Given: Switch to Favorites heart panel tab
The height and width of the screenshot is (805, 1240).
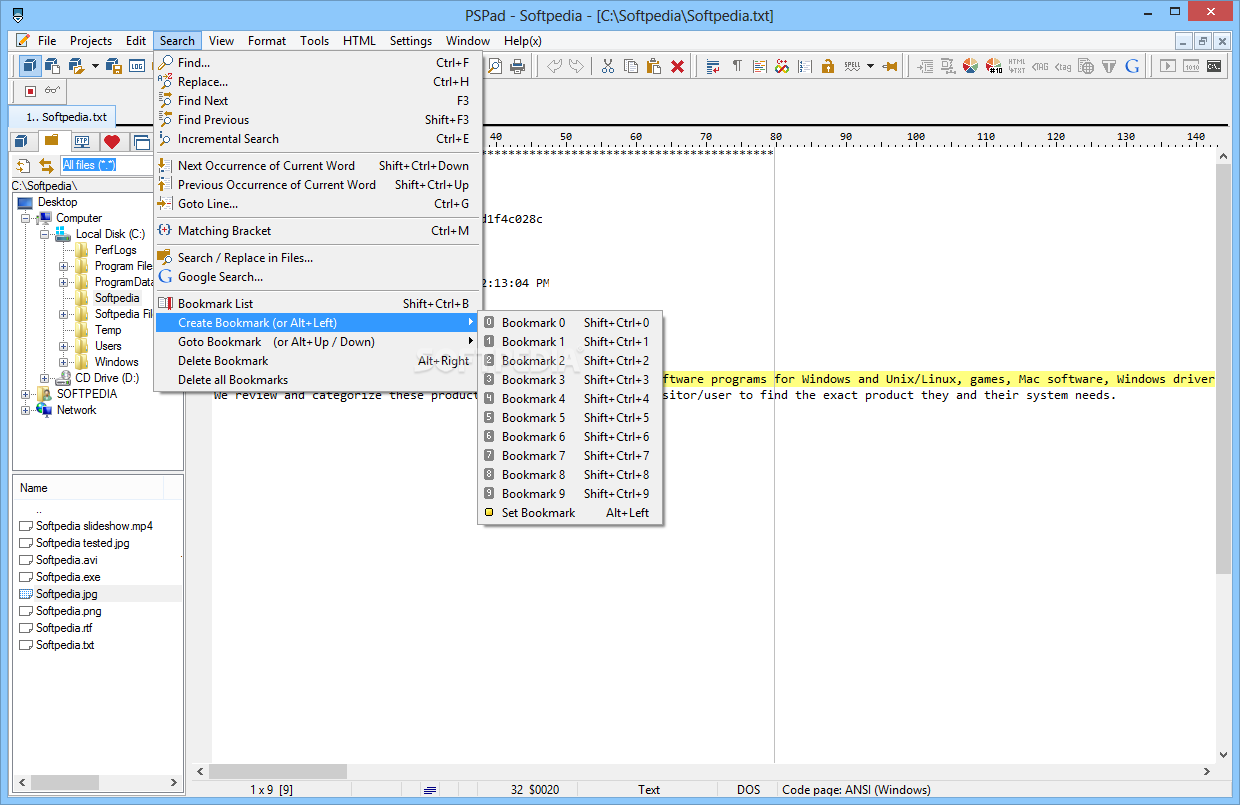Looking at the screenshot, I should 112,142.
